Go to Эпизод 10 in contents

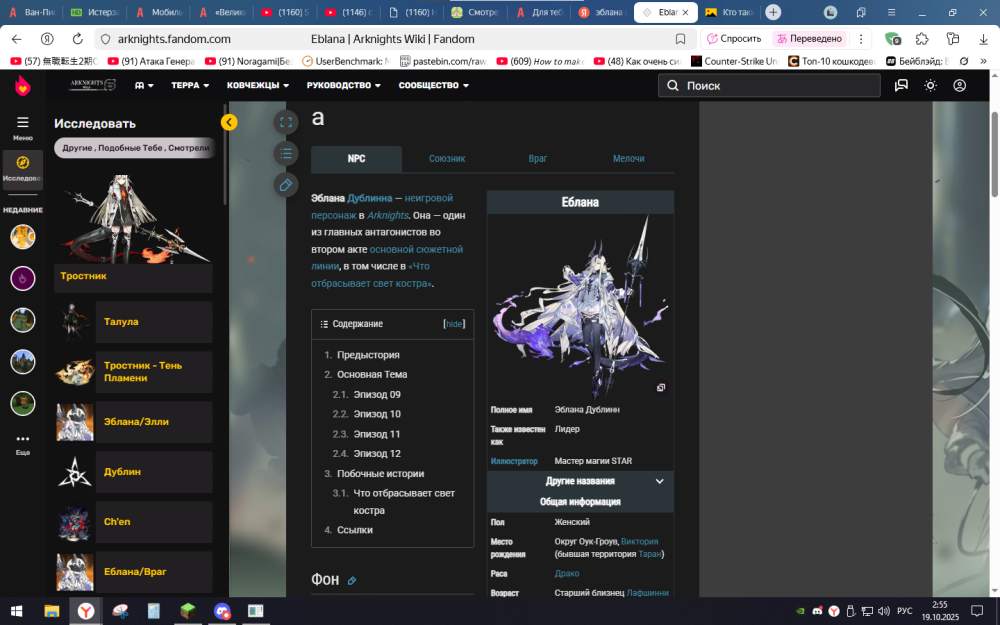(377, 414)
